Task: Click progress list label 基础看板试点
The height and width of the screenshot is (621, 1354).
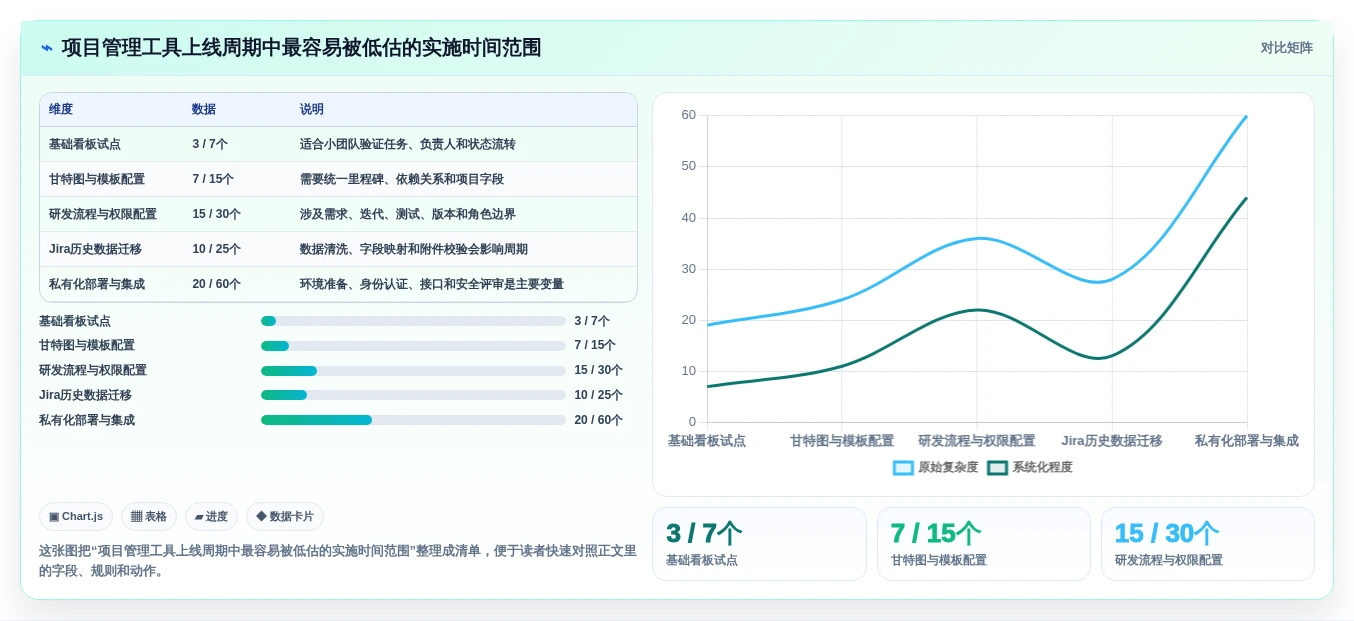Action: tap(75, 321)
